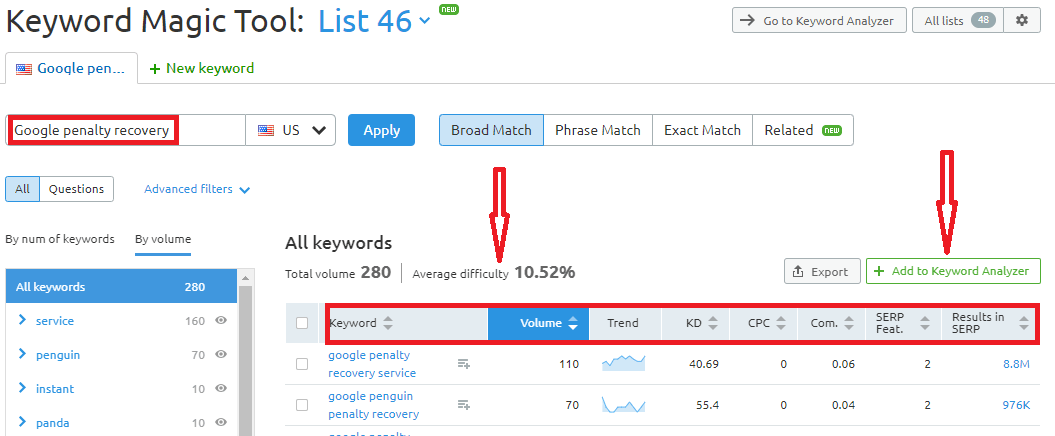Toggle eye icon for service group
Image resolution: width=1055 pixels, height=436 pixels.
pos(221,321)
